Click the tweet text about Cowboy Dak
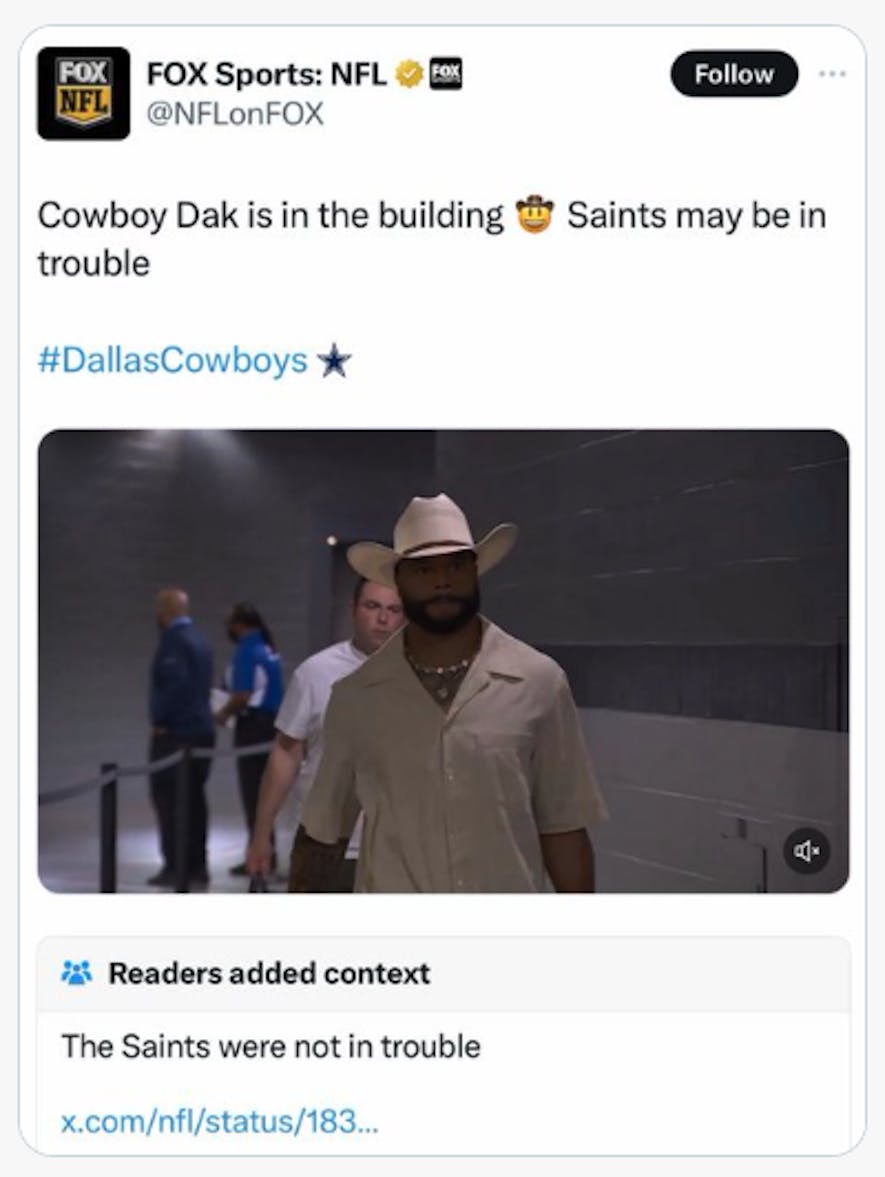This screenshot has width=885, height=1177. 432,239
